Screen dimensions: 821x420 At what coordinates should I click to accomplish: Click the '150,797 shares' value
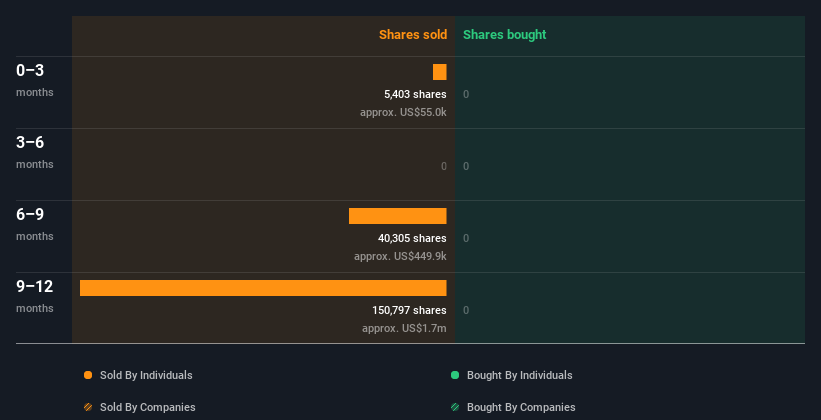pos(409,310)
